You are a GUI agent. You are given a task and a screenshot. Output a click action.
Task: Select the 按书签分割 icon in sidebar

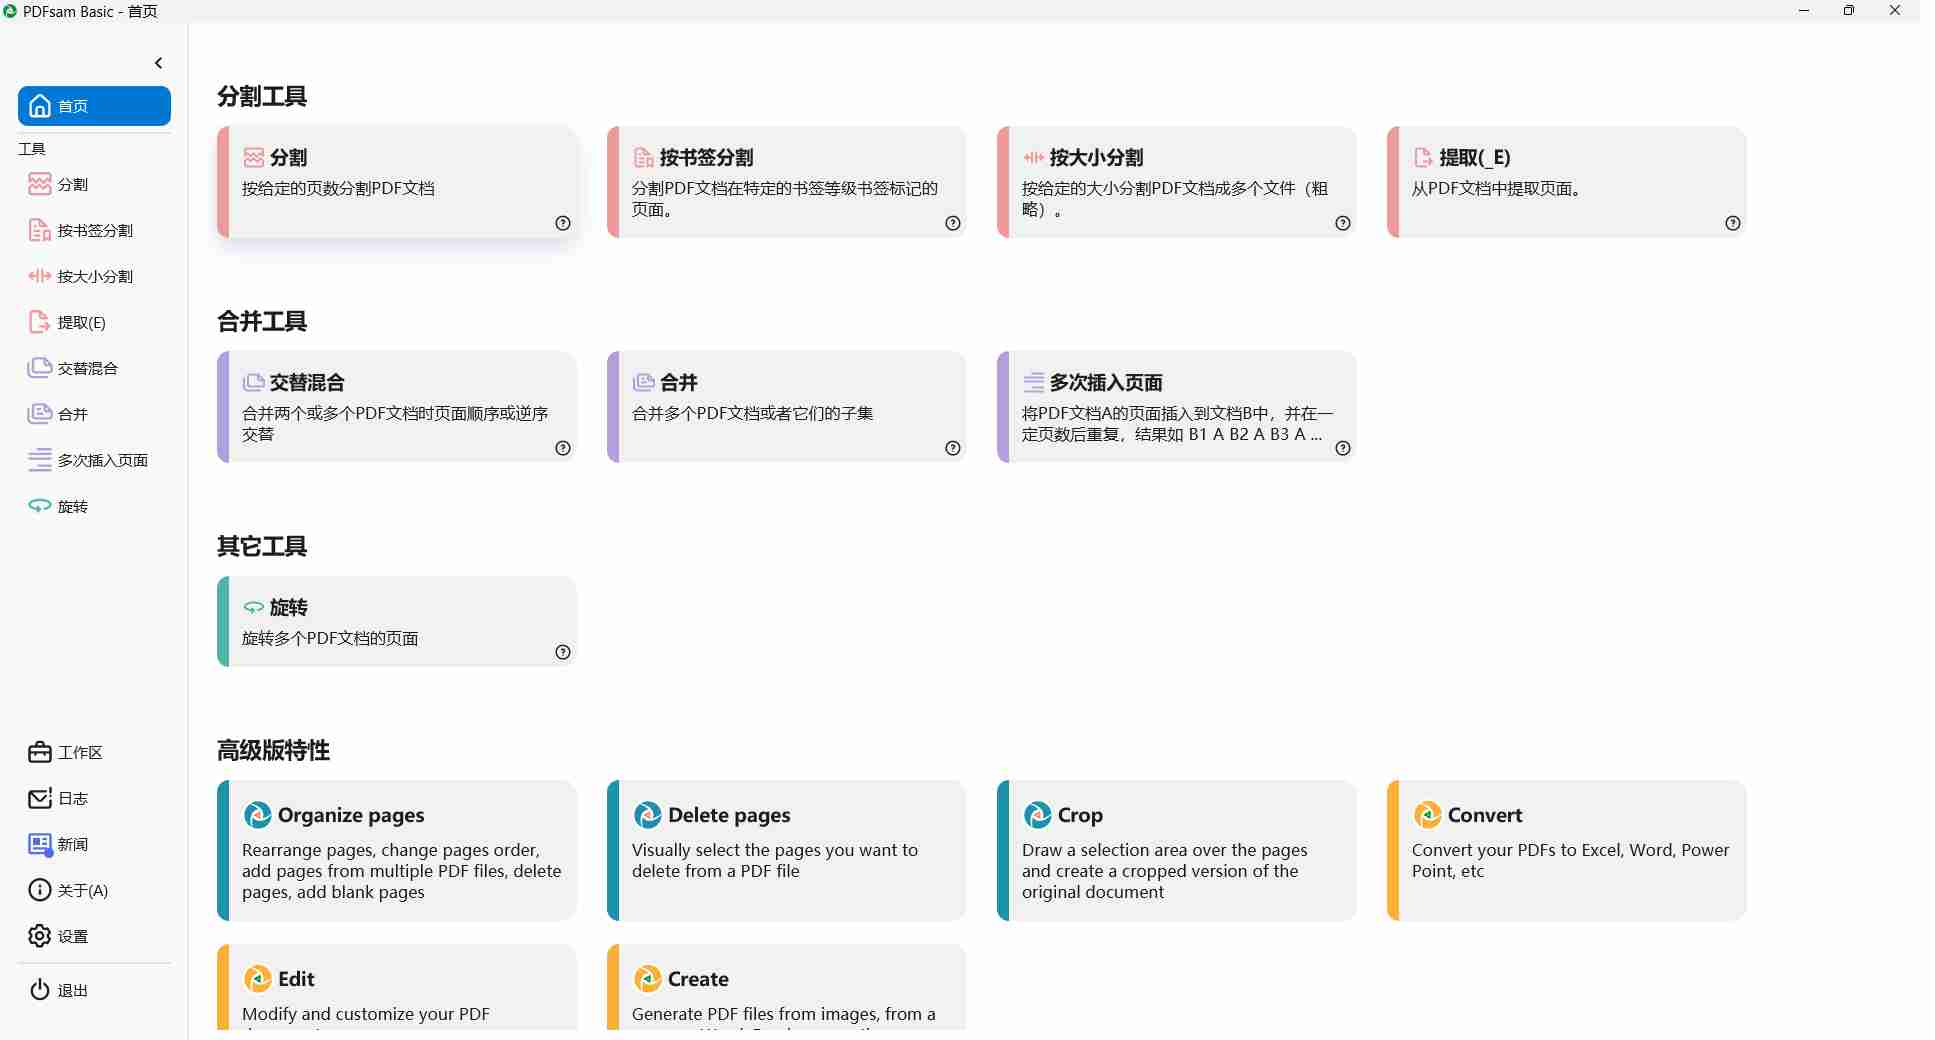(40, 231)
